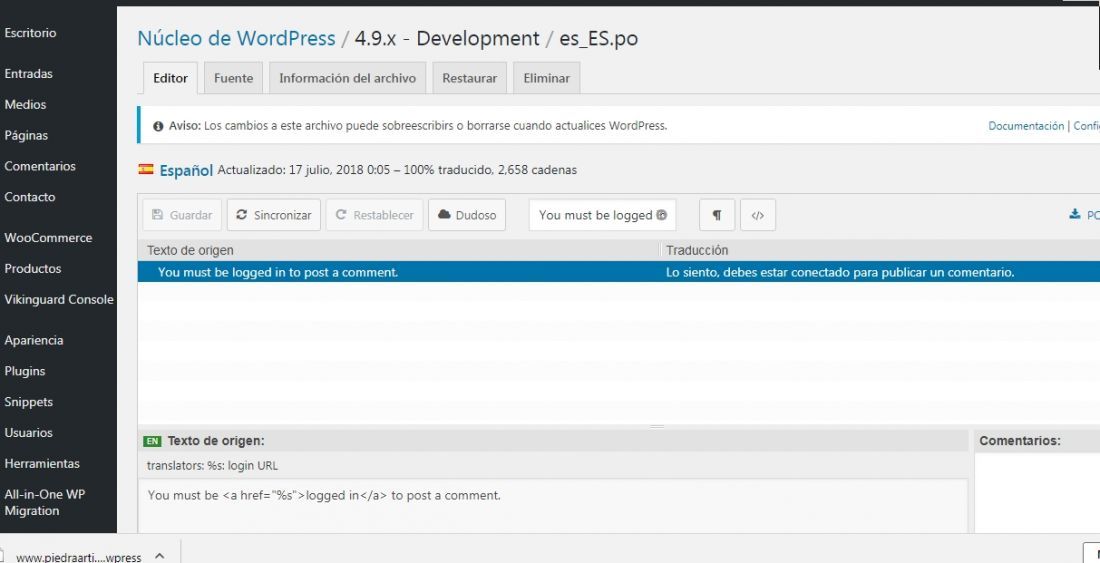Click the pane splitter handle above Texto de origen
This screenshot has width=1100, height=563.
tap(657, 426)
